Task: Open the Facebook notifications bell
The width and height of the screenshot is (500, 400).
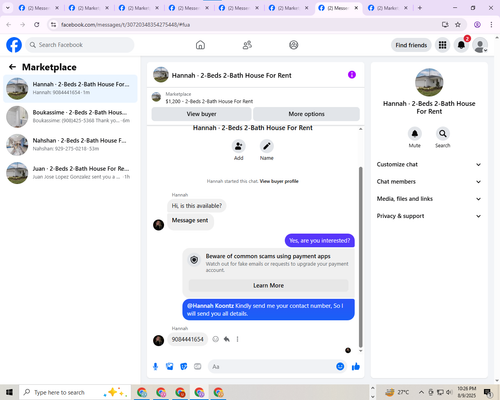Action: tap(461, 45)
